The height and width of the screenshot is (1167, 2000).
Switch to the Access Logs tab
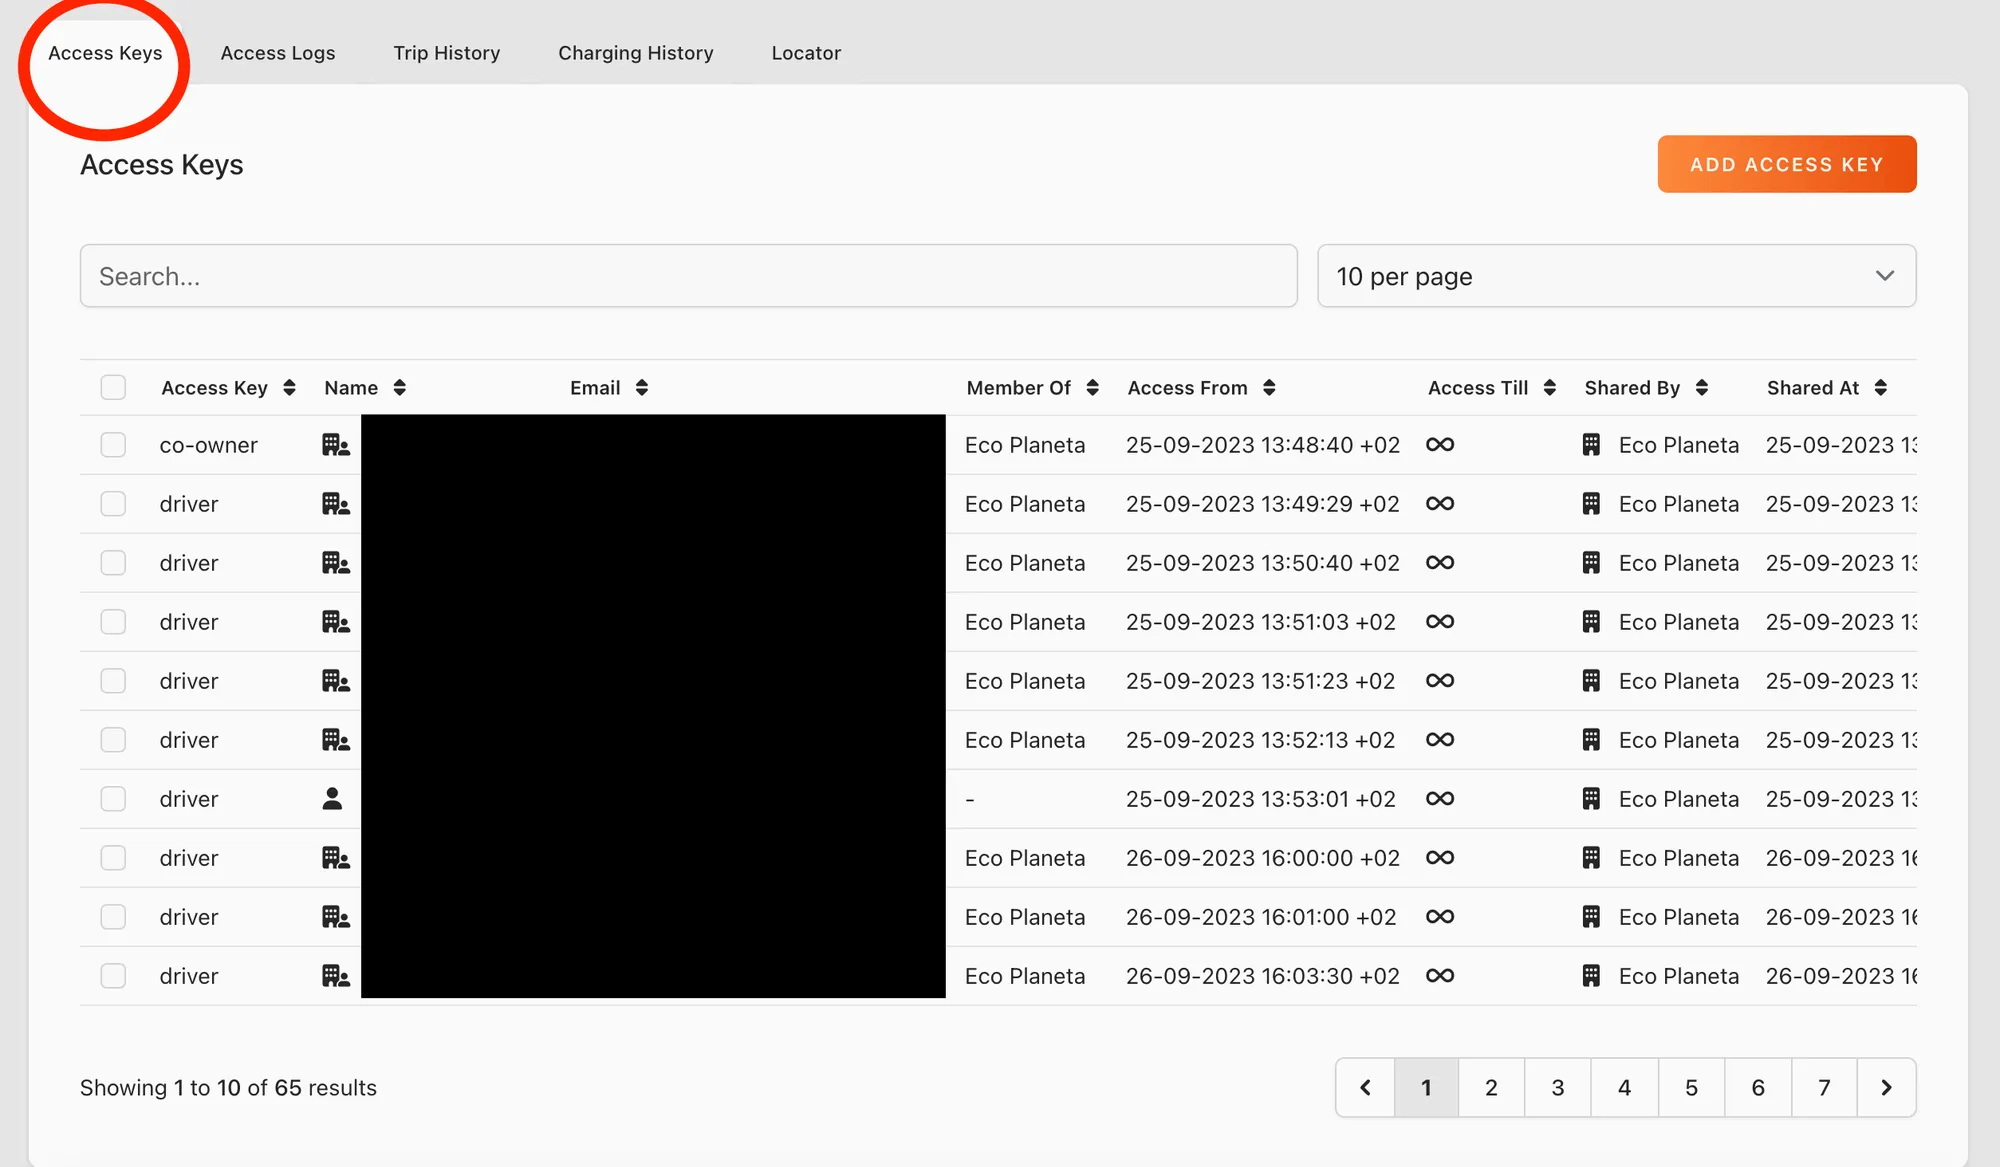[x=277, y=53]
